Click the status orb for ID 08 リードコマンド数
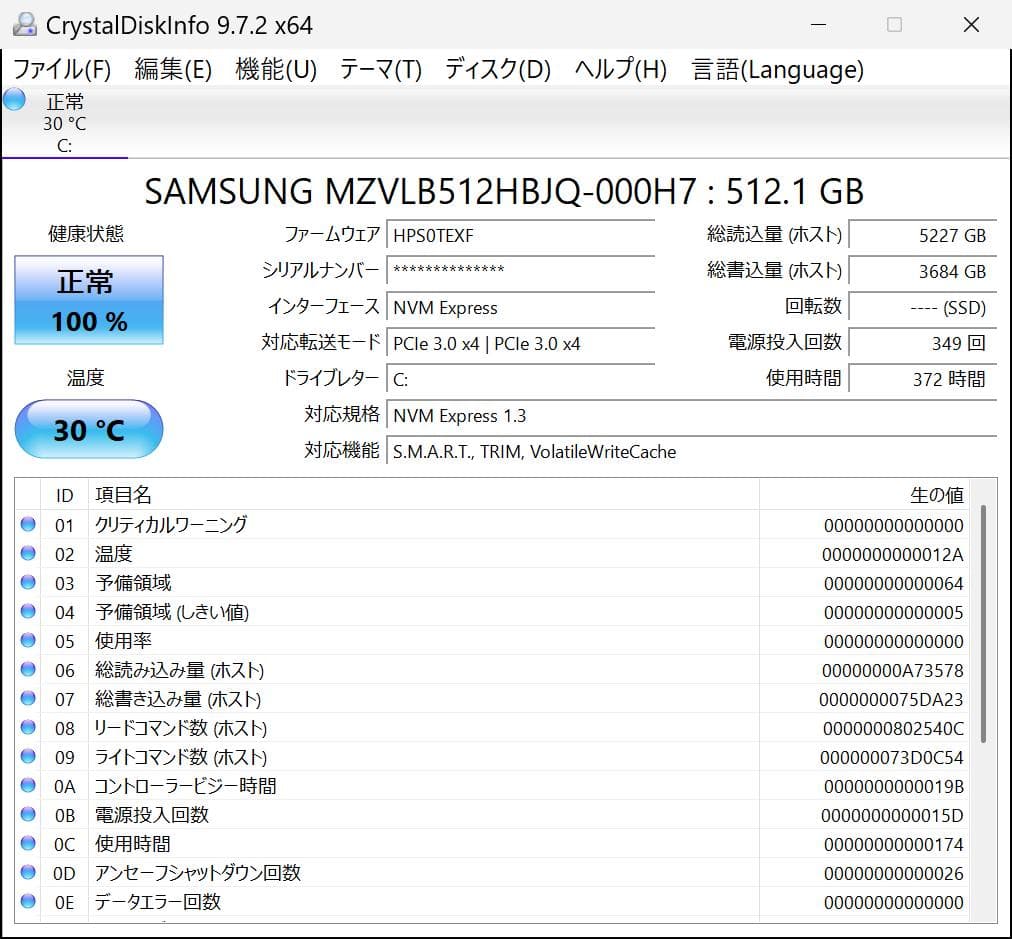 pyautogui.click(x=28, y=727)
